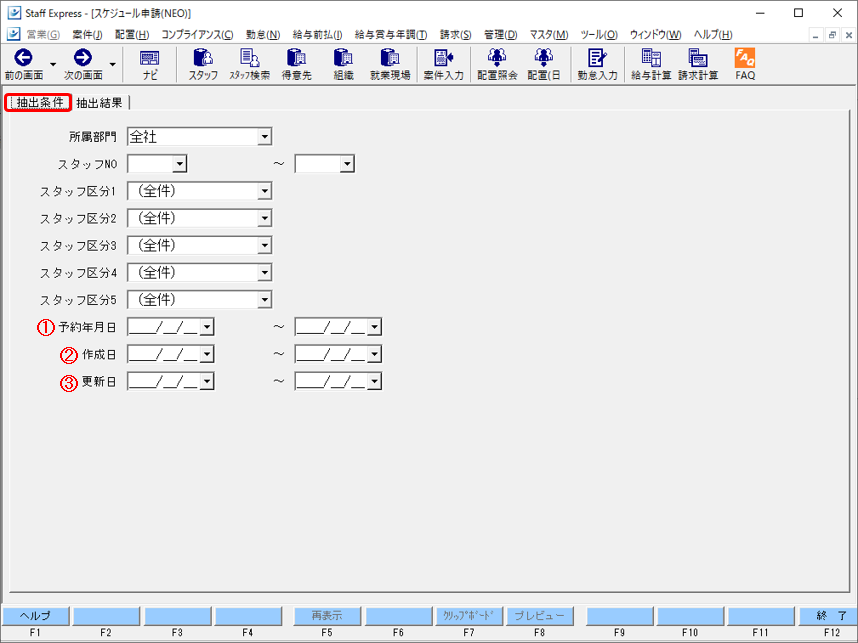The image size is (858, 643).
Task: Open the 請求計算 toolbar icon
Action: (x=698, y=57)
